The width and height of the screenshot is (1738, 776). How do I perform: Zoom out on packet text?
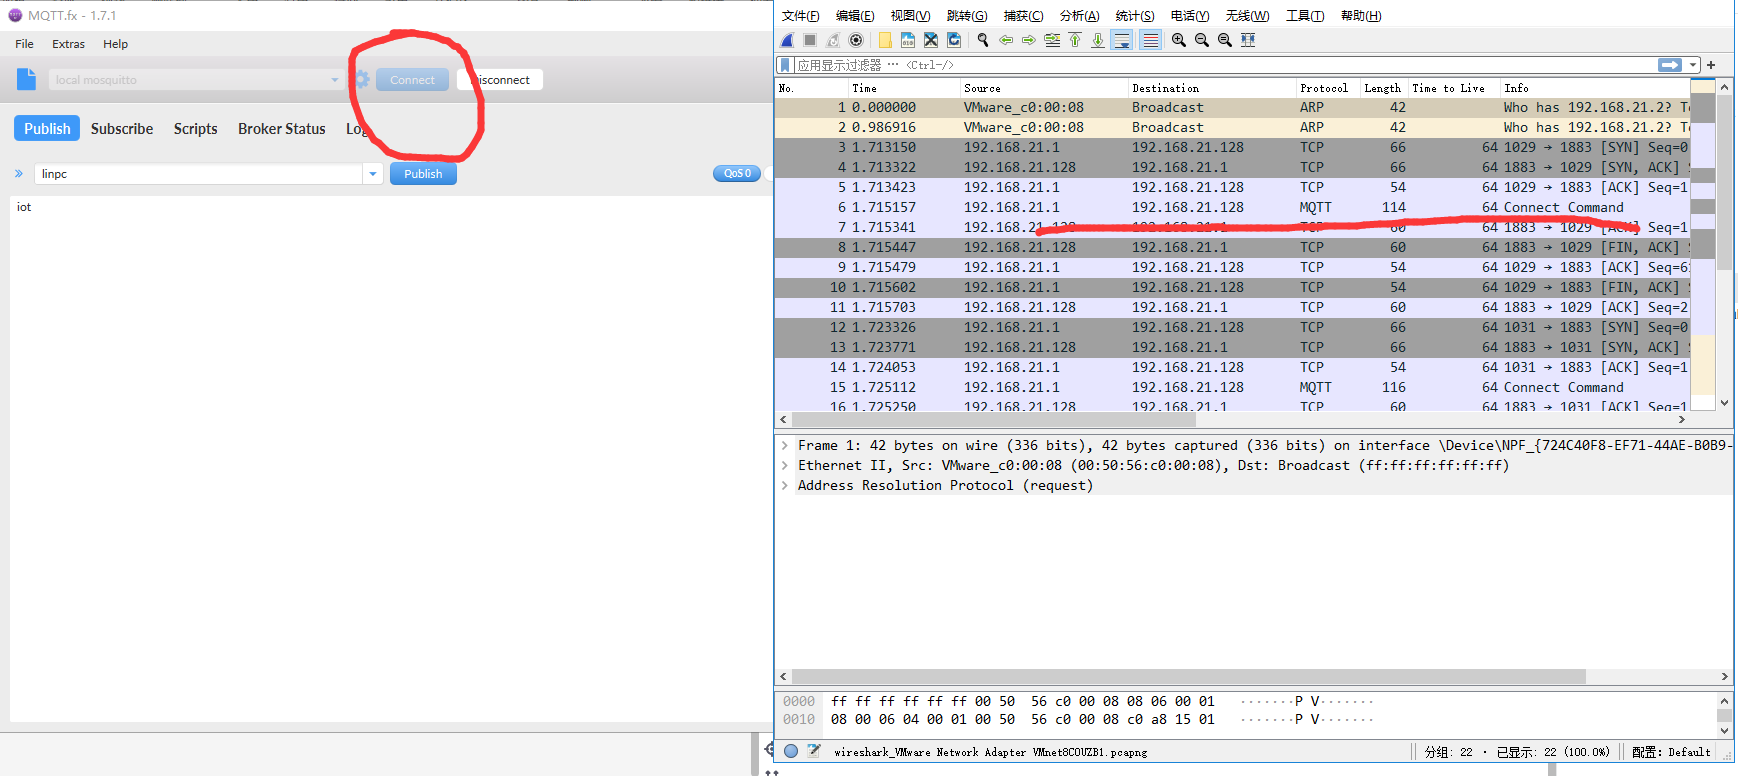tap(1202, 40)
